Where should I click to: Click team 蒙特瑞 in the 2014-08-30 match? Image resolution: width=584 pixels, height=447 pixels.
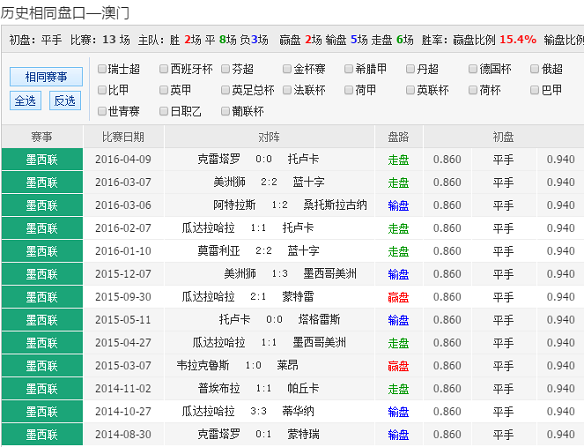click(304, 434)
